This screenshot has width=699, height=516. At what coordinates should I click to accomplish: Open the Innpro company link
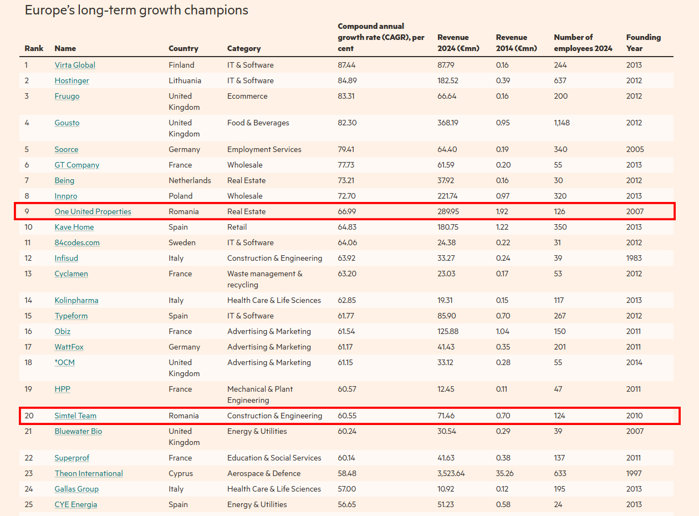tap(68, 196)
